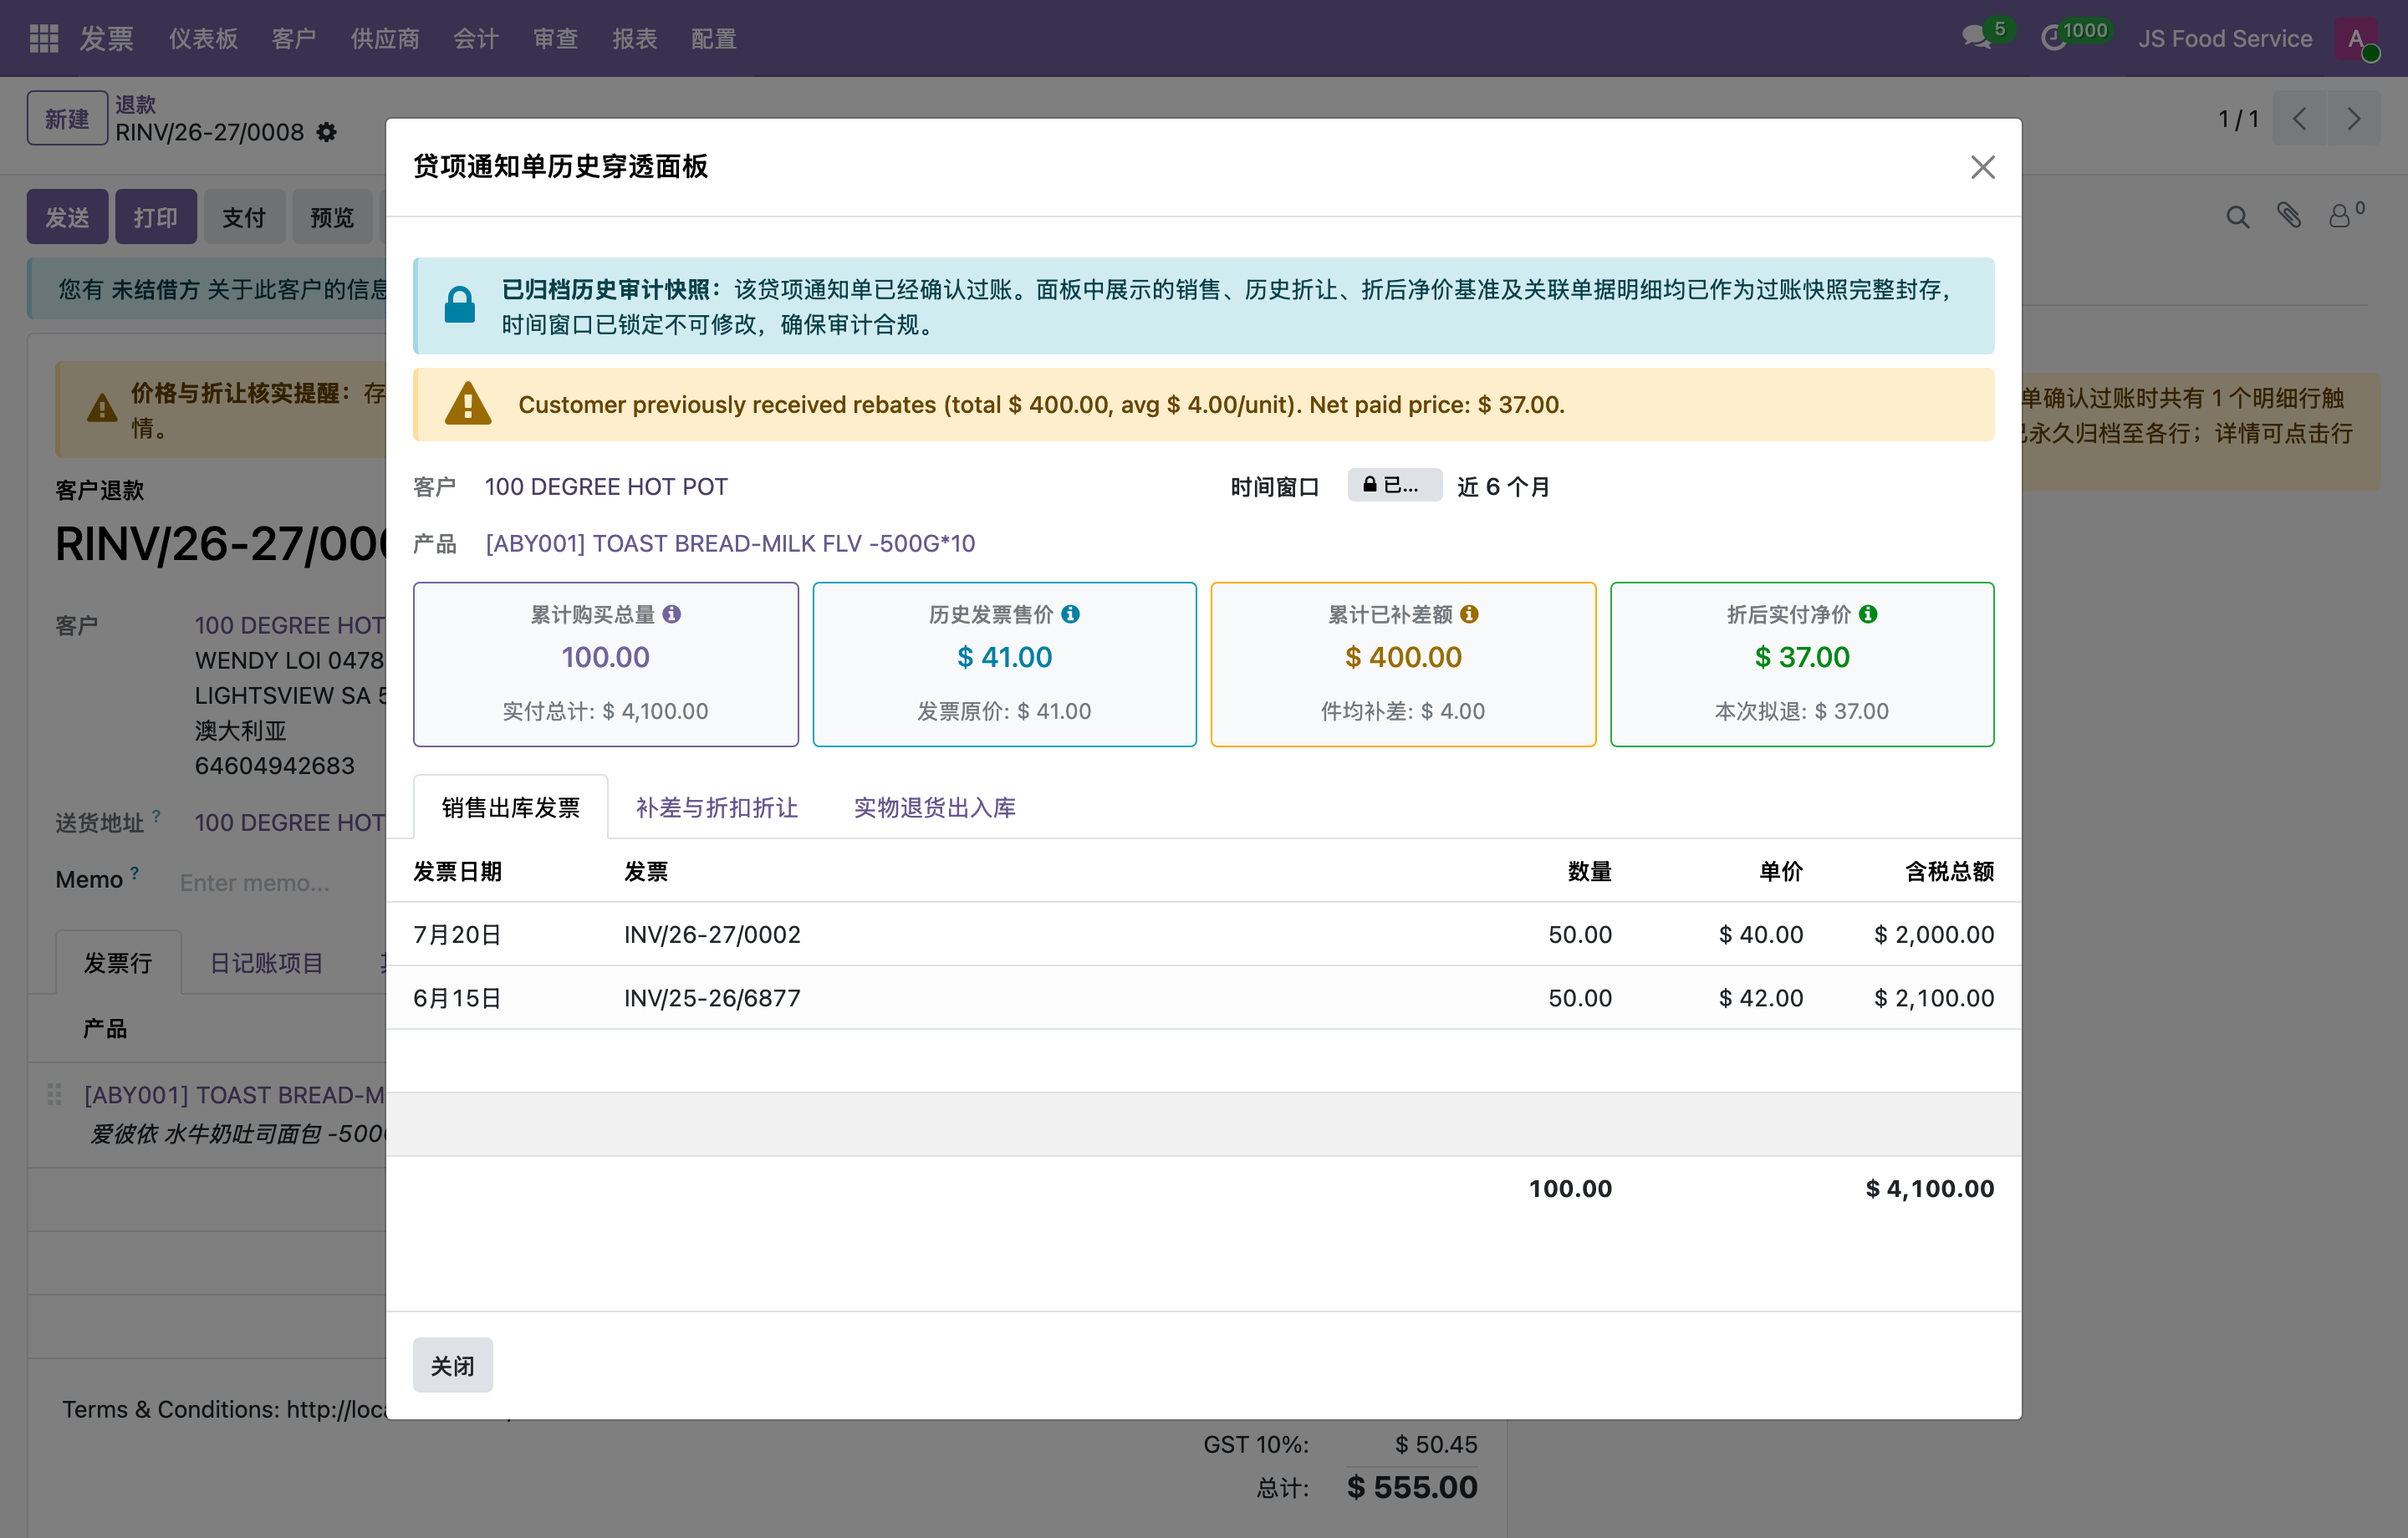Click the 数量 column header
The height and width of the screenshot is (1538, 2408).
click(1589, 871)
